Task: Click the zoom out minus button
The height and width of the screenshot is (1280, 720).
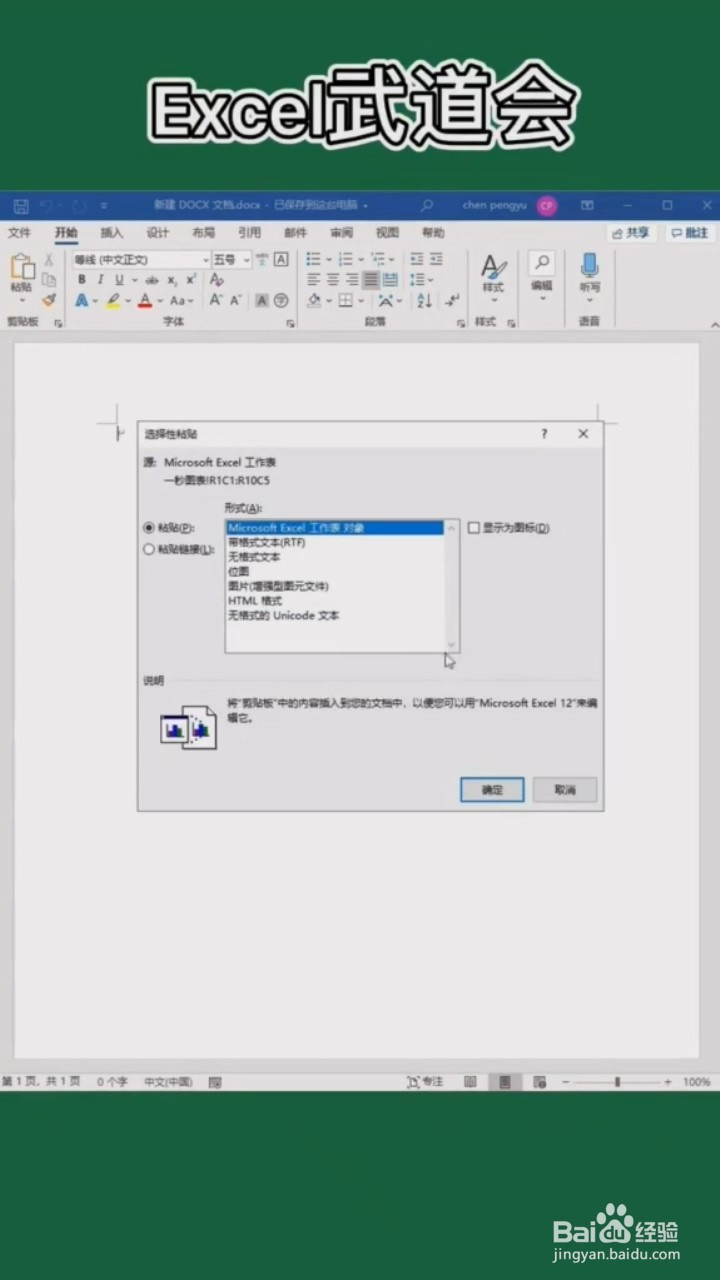Action: (x=565, y=1082)
